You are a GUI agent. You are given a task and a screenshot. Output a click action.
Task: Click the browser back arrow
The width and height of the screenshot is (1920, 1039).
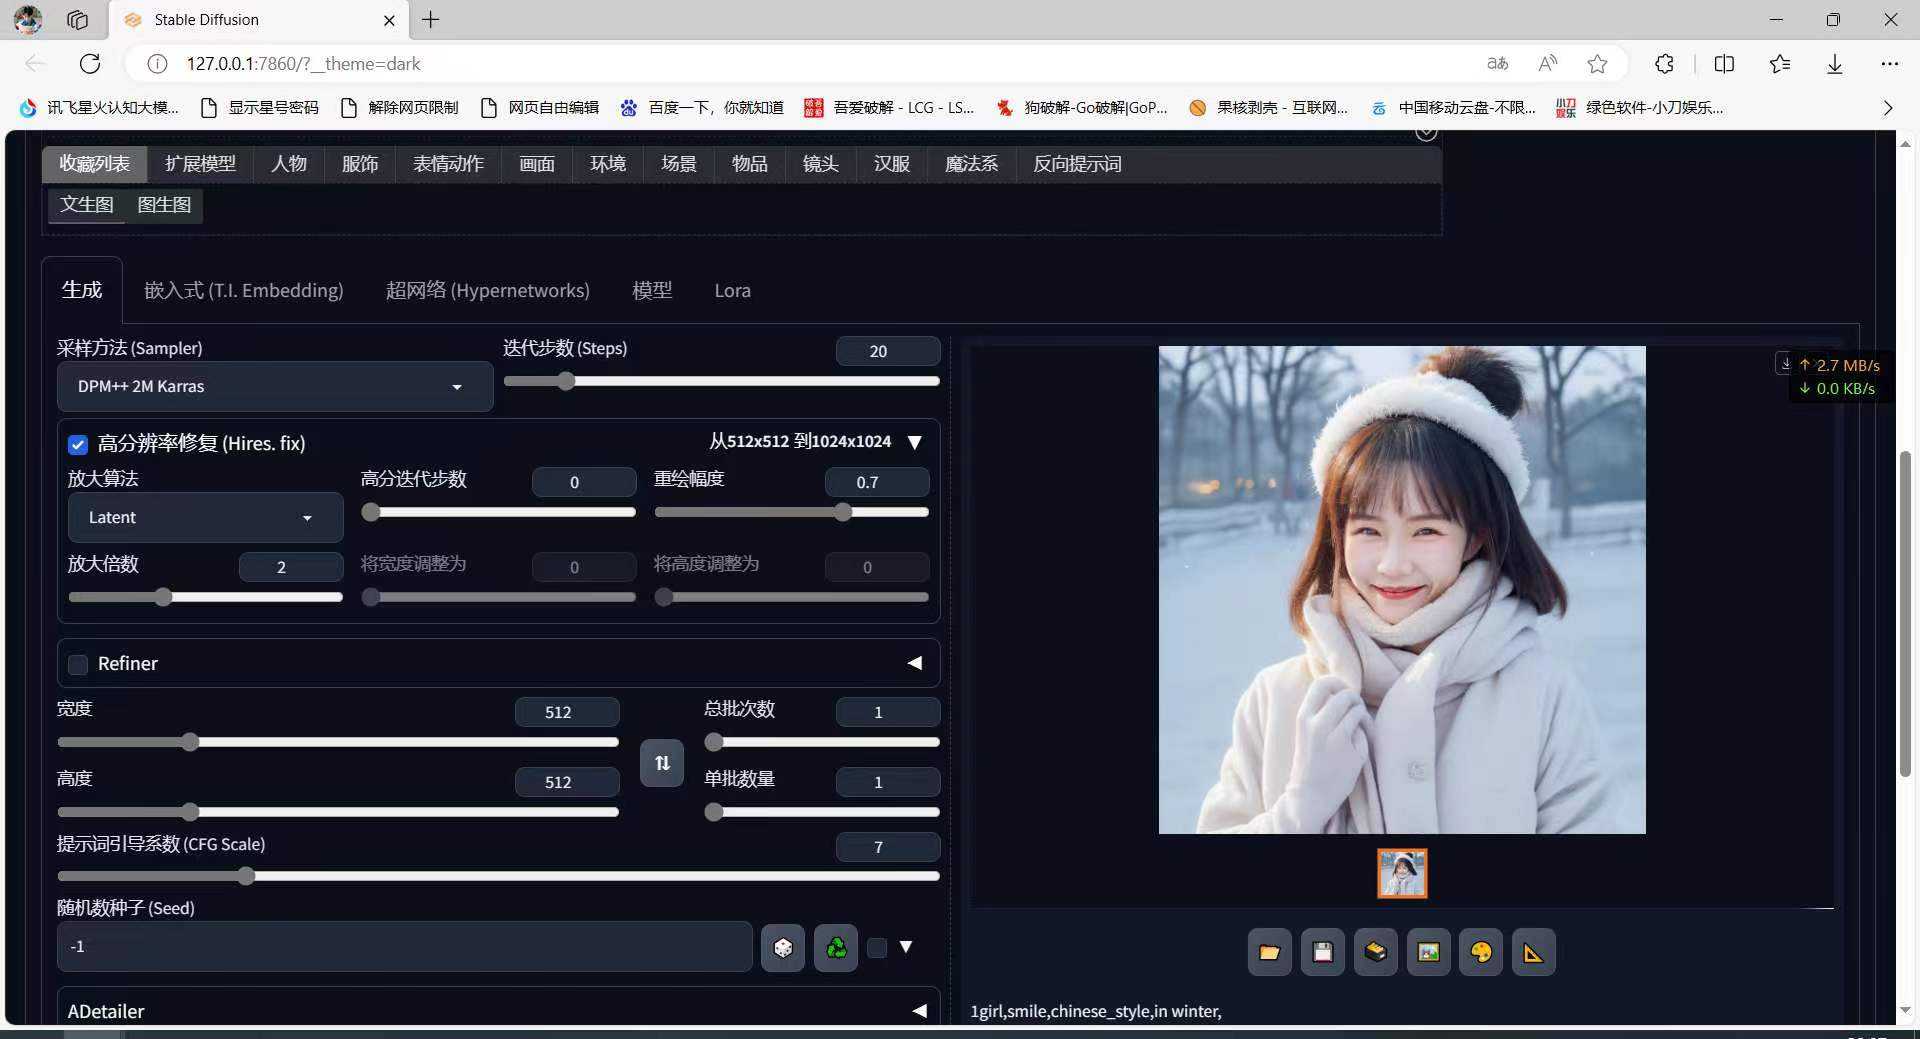tap(35, 64)
